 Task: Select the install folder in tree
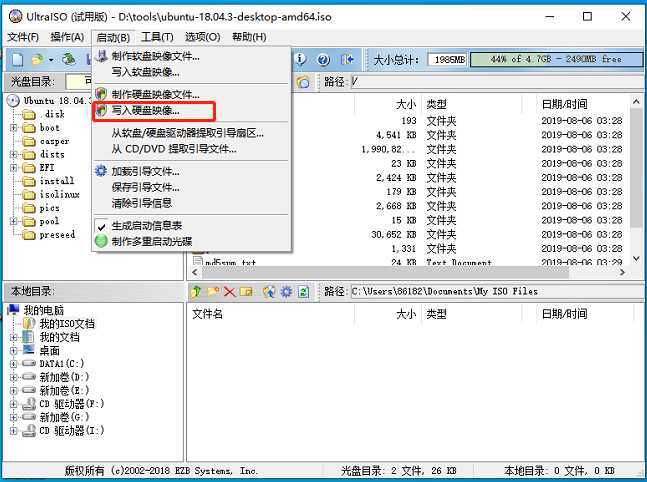tap(57, 181)
